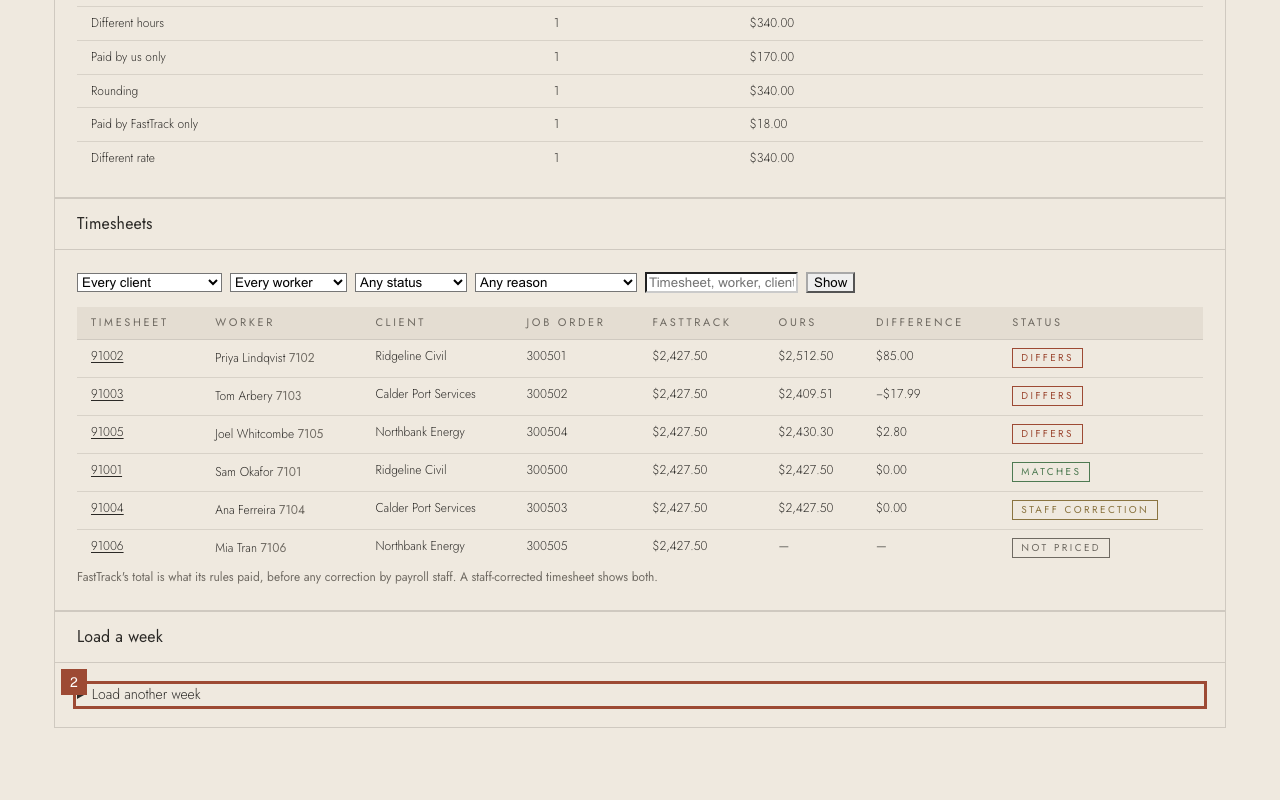Open the Every client dropdown
Screen dimensions: 1280x800
pyautogui.click(x=149, y=283)
